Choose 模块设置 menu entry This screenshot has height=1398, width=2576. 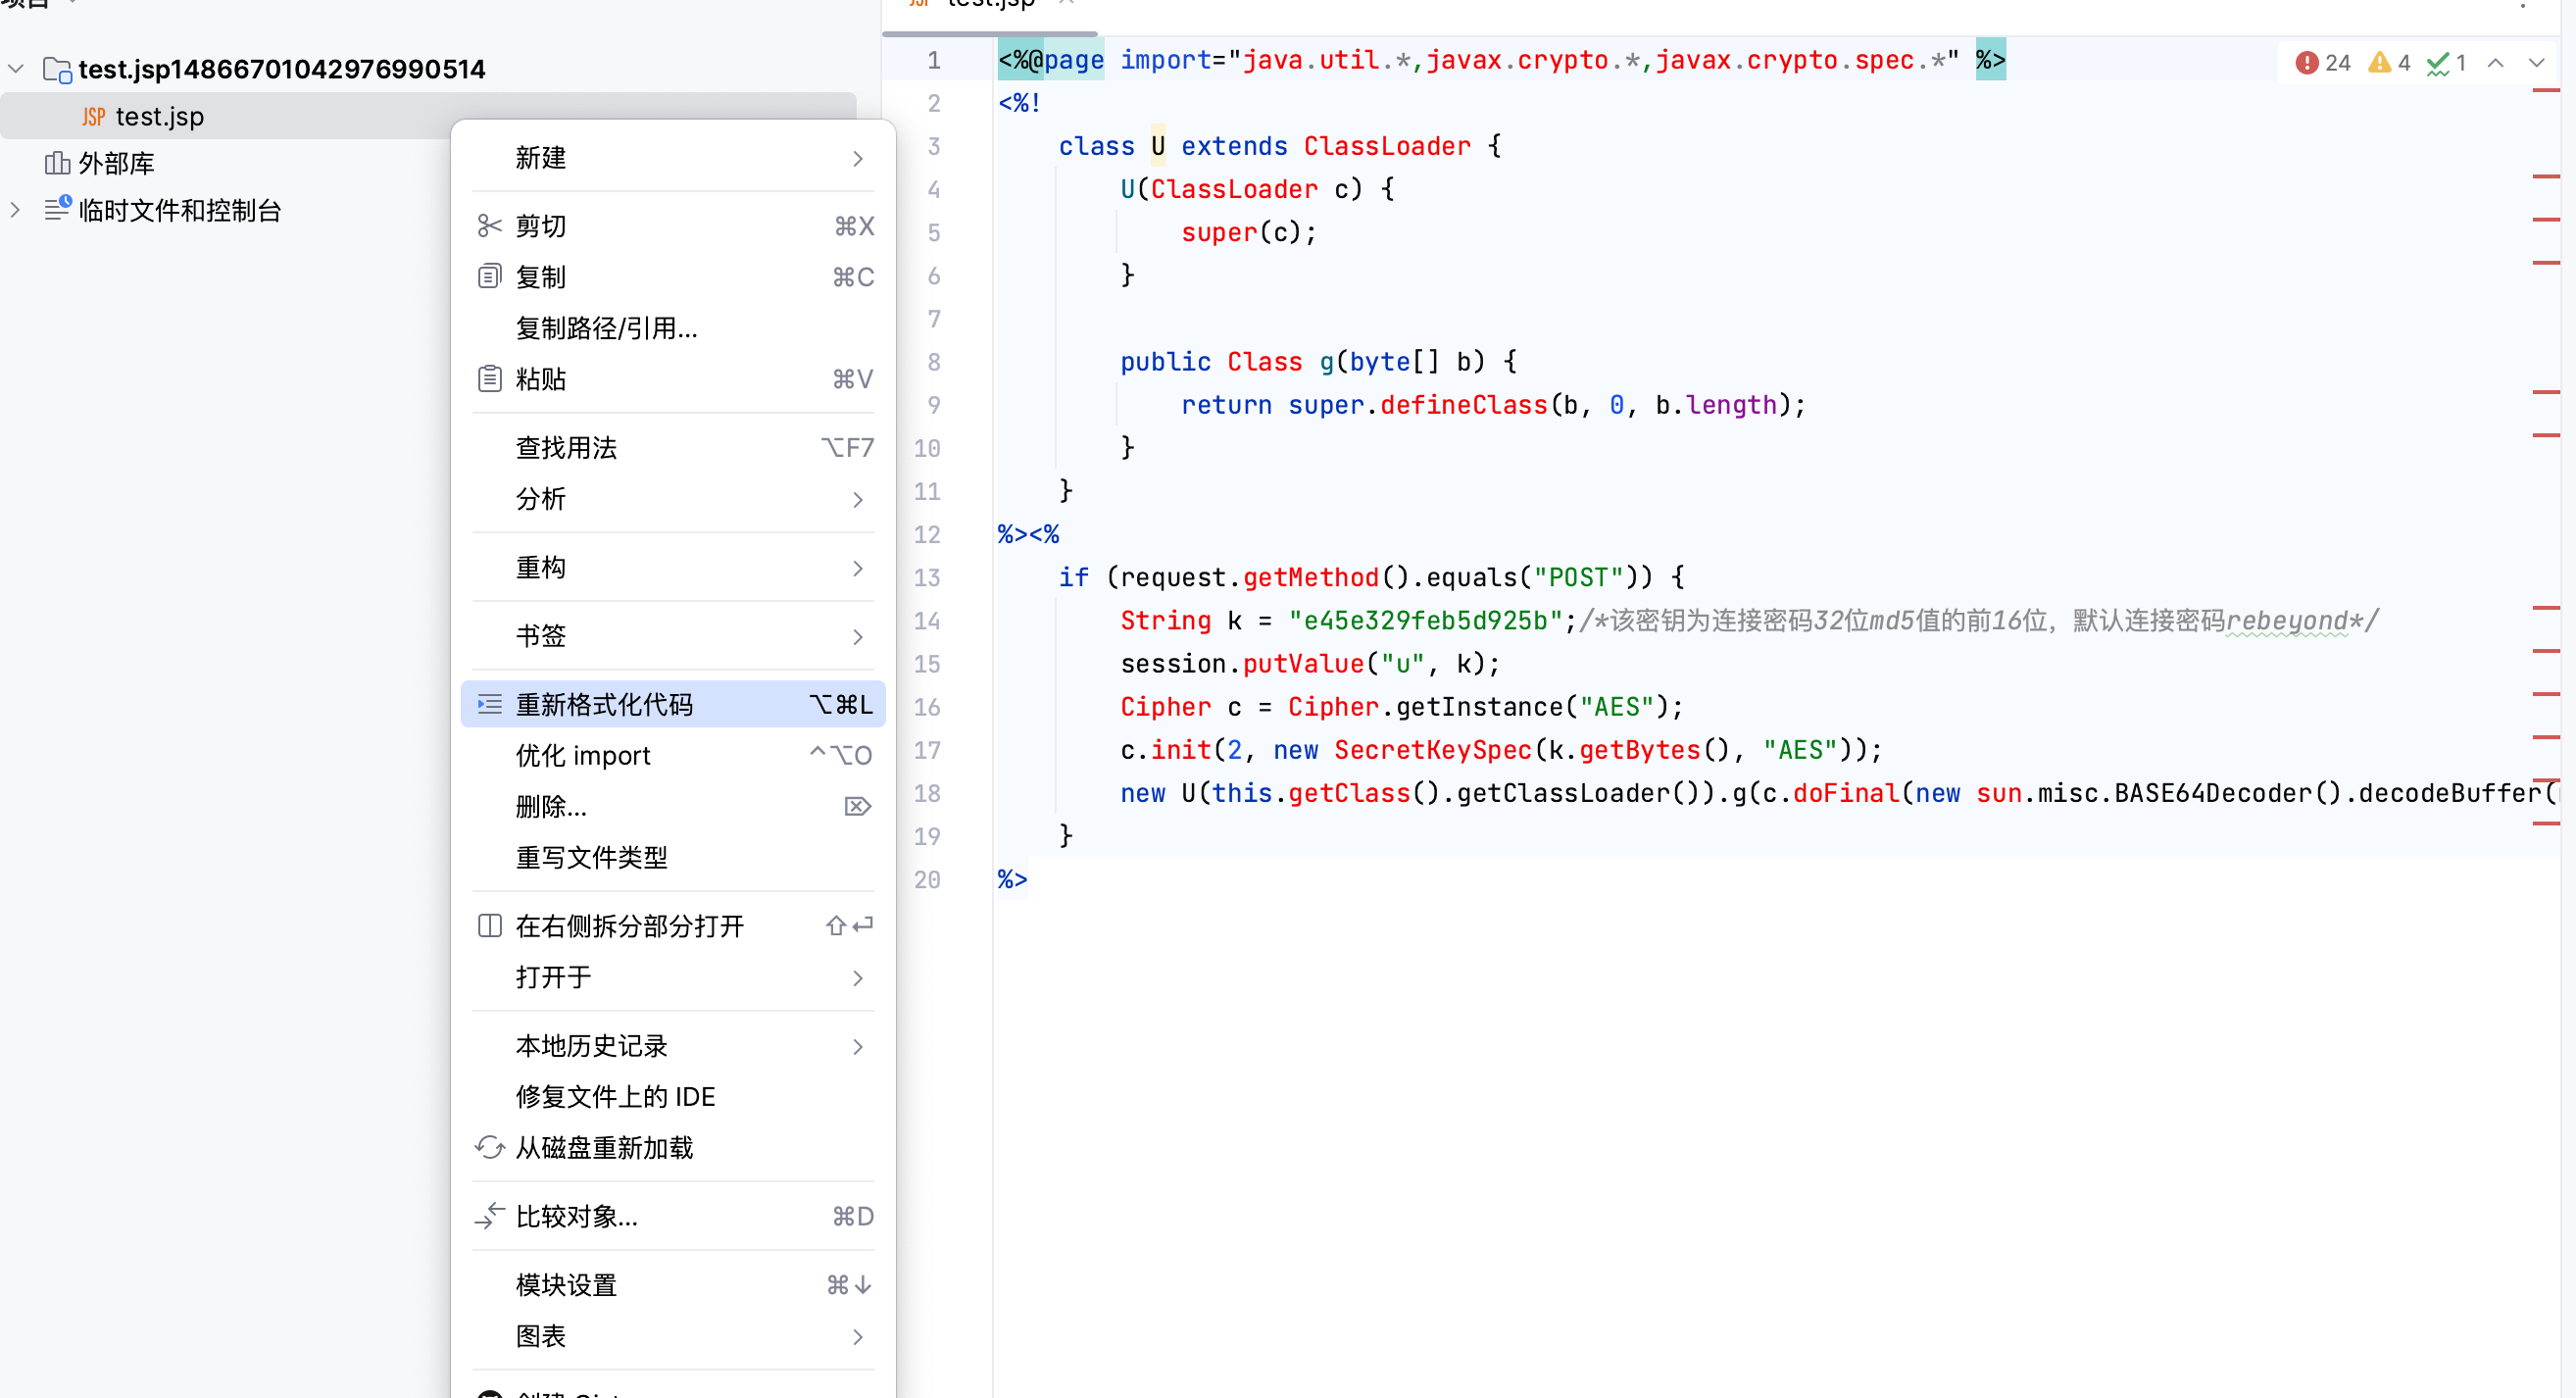click(x=672, y=1285)
